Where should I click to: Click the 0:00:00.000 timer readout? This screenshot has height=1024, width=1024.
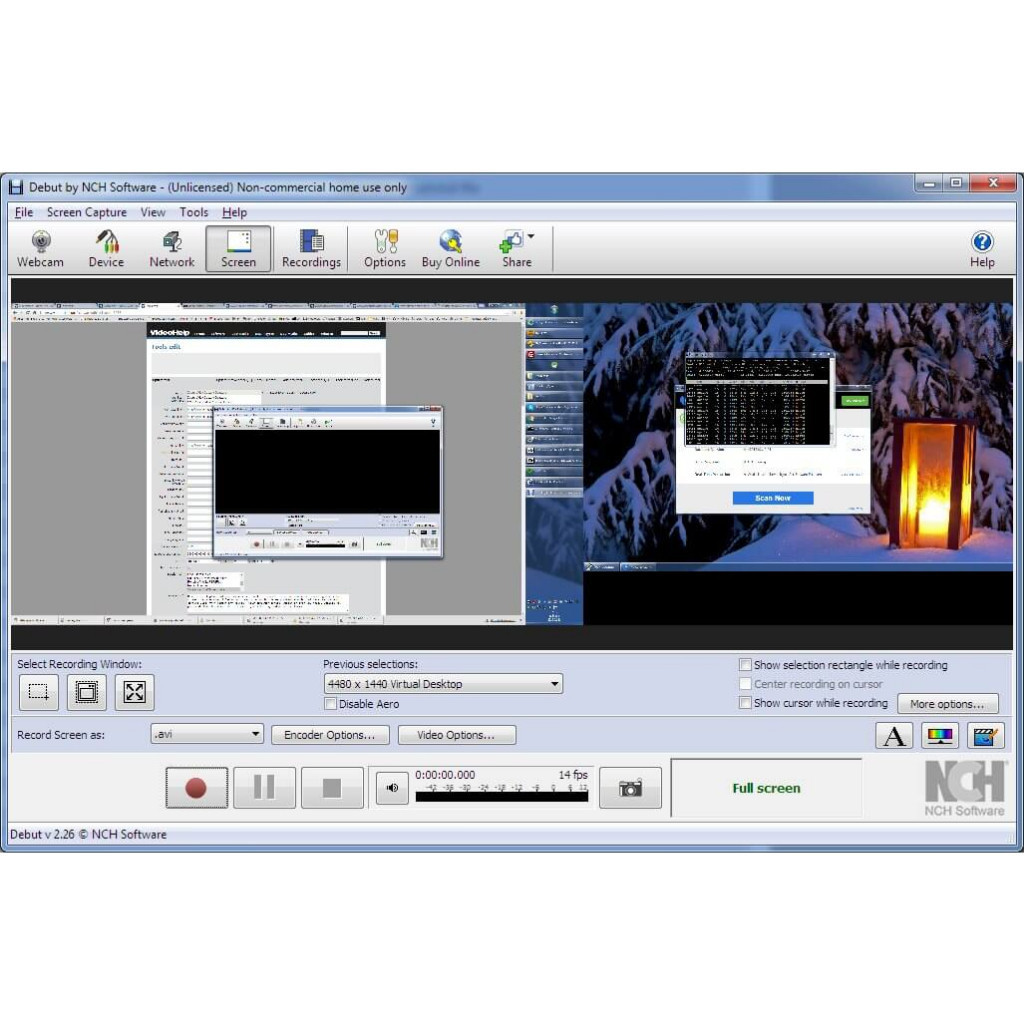click(x=445, y=775)
